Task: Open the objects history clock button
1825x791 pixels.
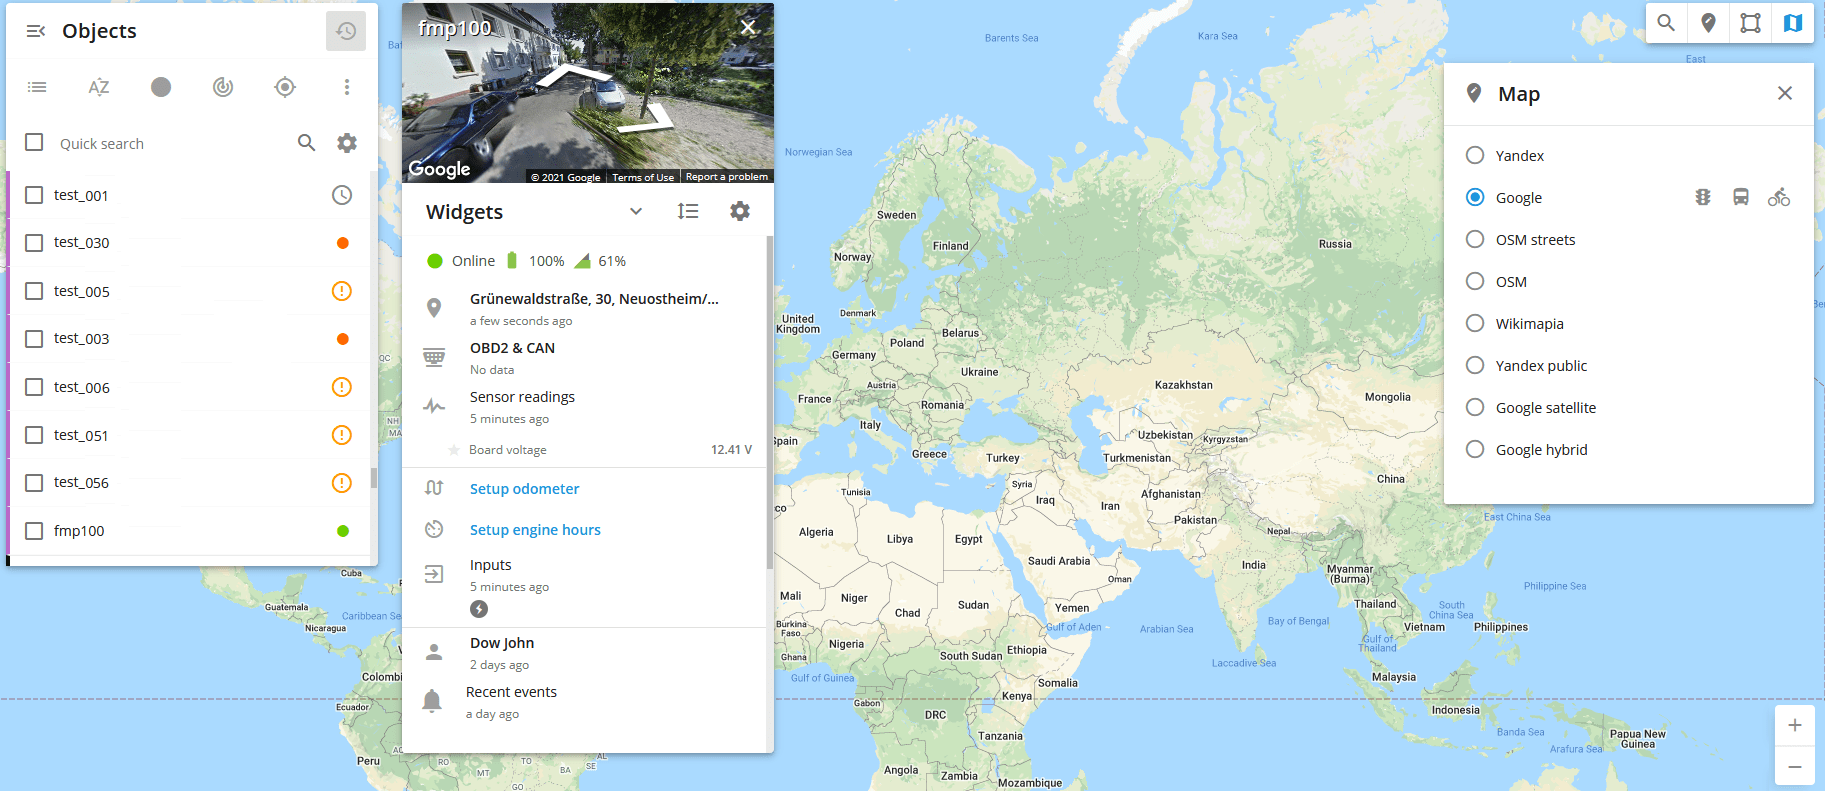Action: 346,31
